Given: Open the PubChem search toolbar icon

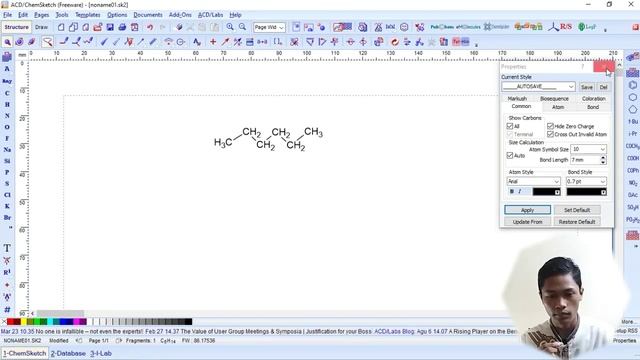Looking at the screenshot, I should click(442, 27).
